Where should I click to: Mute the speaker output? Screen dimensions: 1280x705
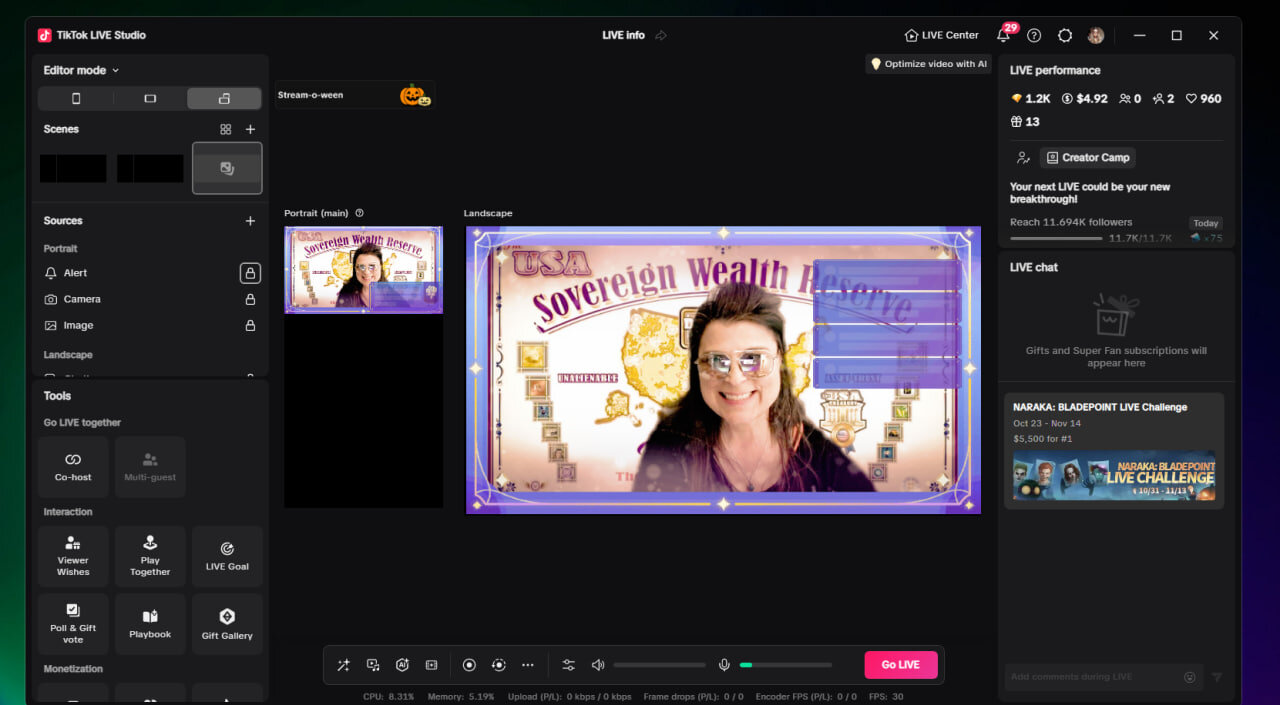(598, 665)
